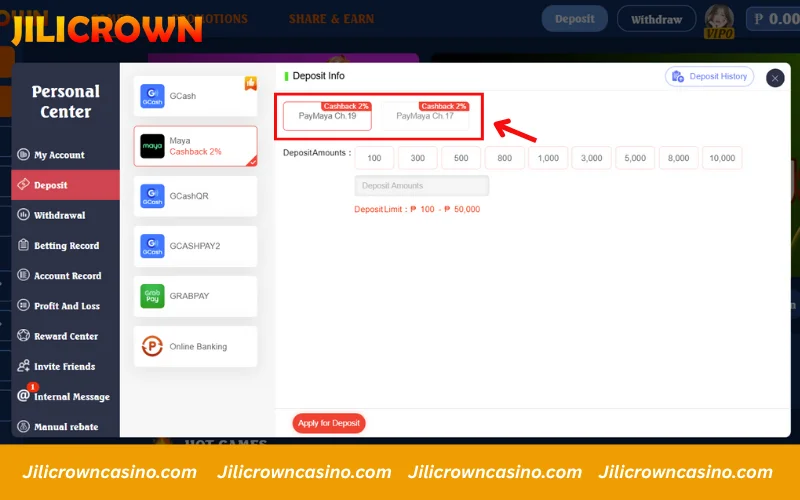
Task: Click the Reward Center sidebar icon
Action: pos(23,335)
